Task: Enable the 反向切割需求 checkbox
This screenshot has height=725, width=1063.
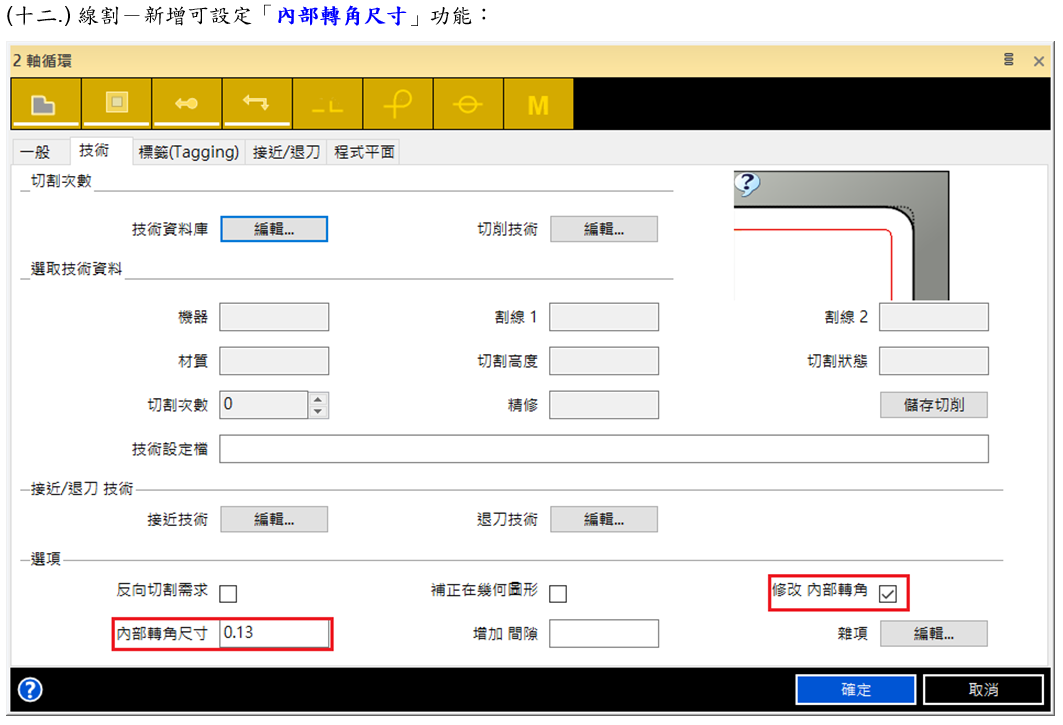Action: pos(228,593)
